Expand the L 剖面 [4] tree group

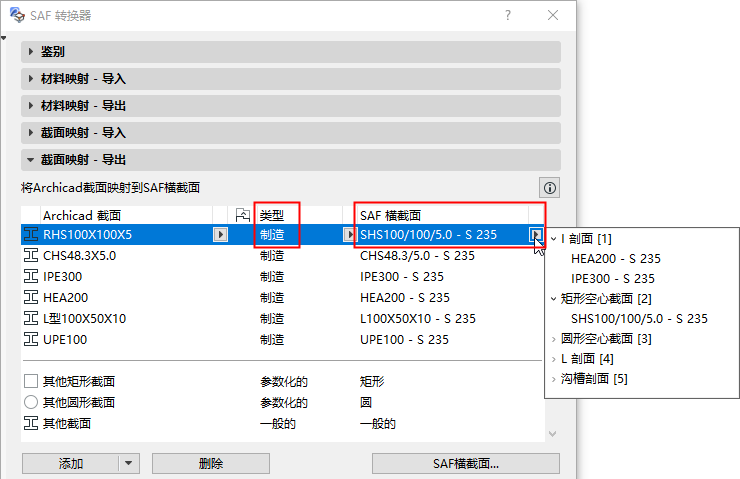(x=554, y=359)
